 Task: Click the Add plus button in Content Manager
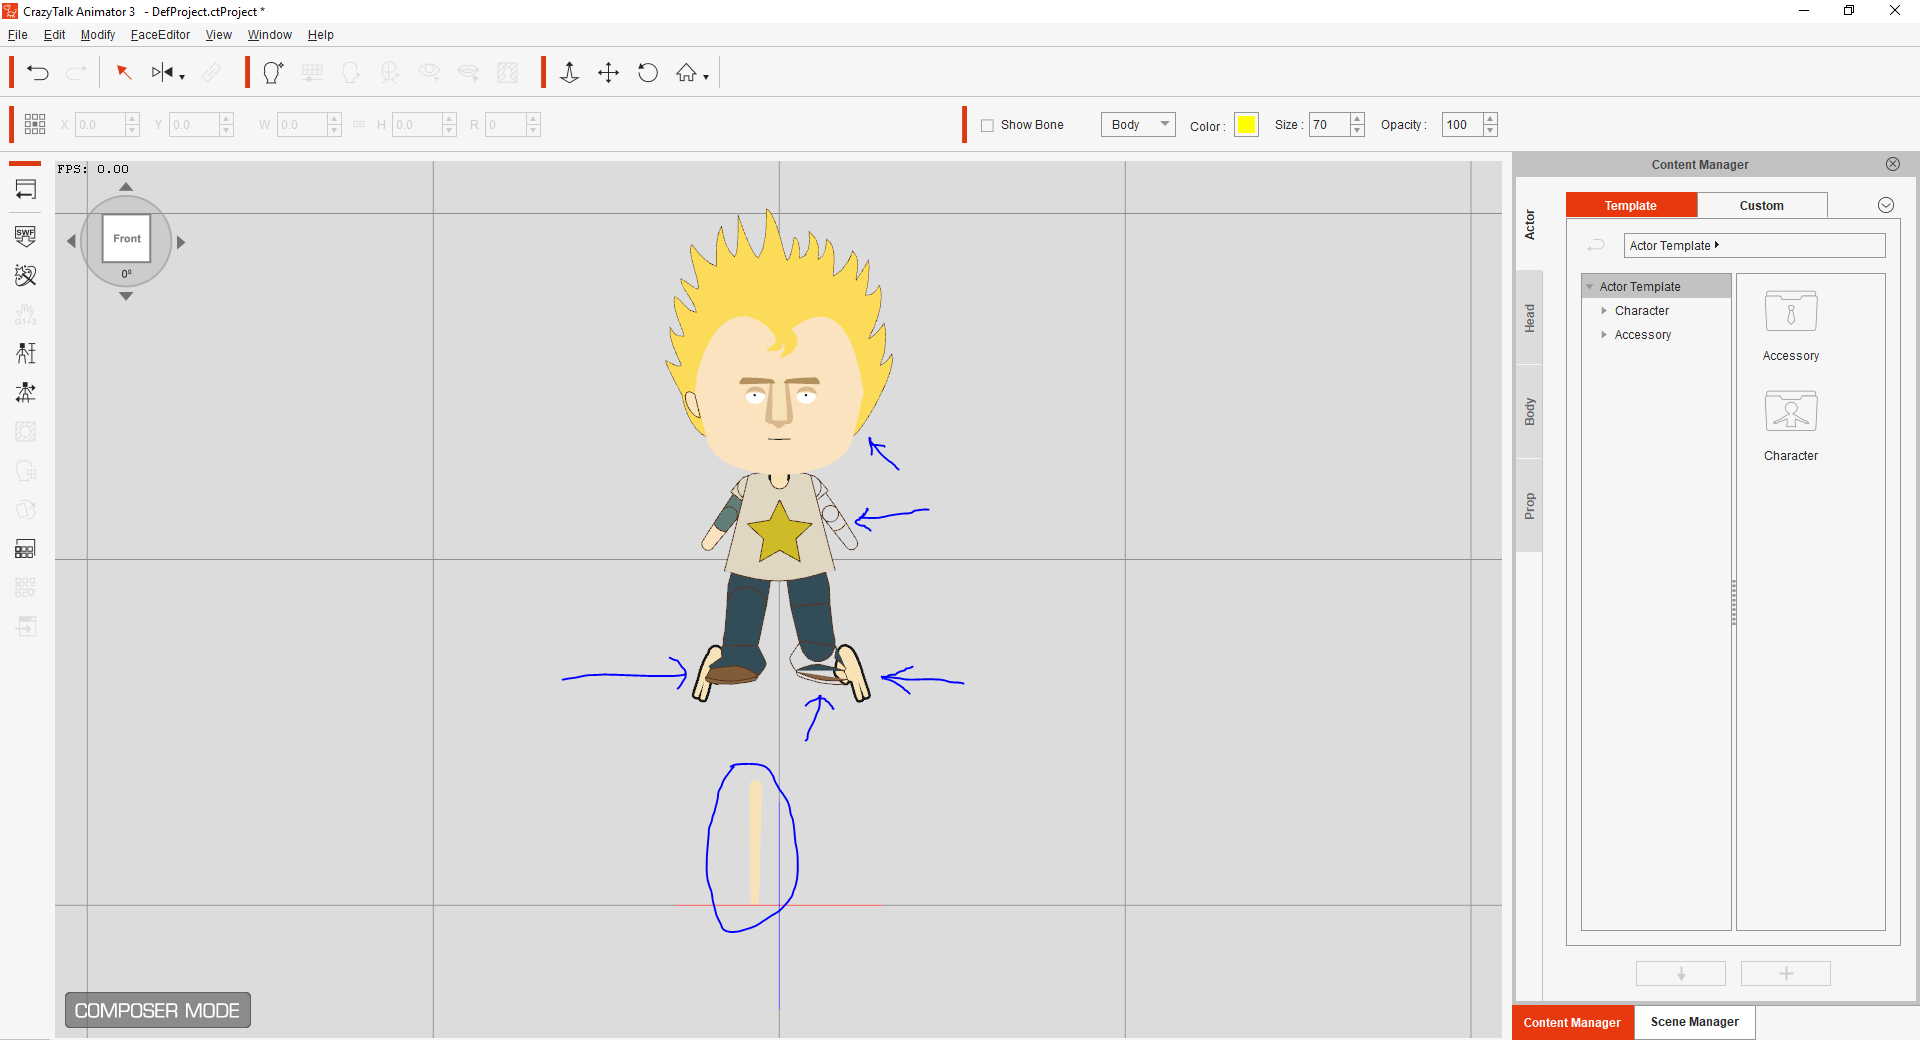(1786, 974)
